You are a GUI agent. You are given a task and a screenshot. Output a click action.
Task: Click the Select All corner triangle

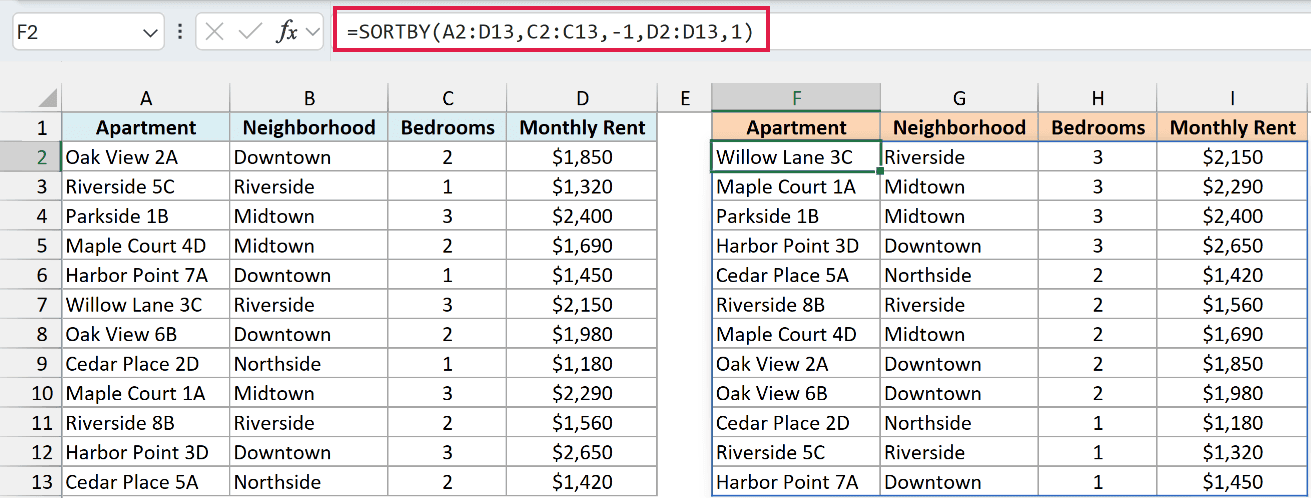coord(47,98)
